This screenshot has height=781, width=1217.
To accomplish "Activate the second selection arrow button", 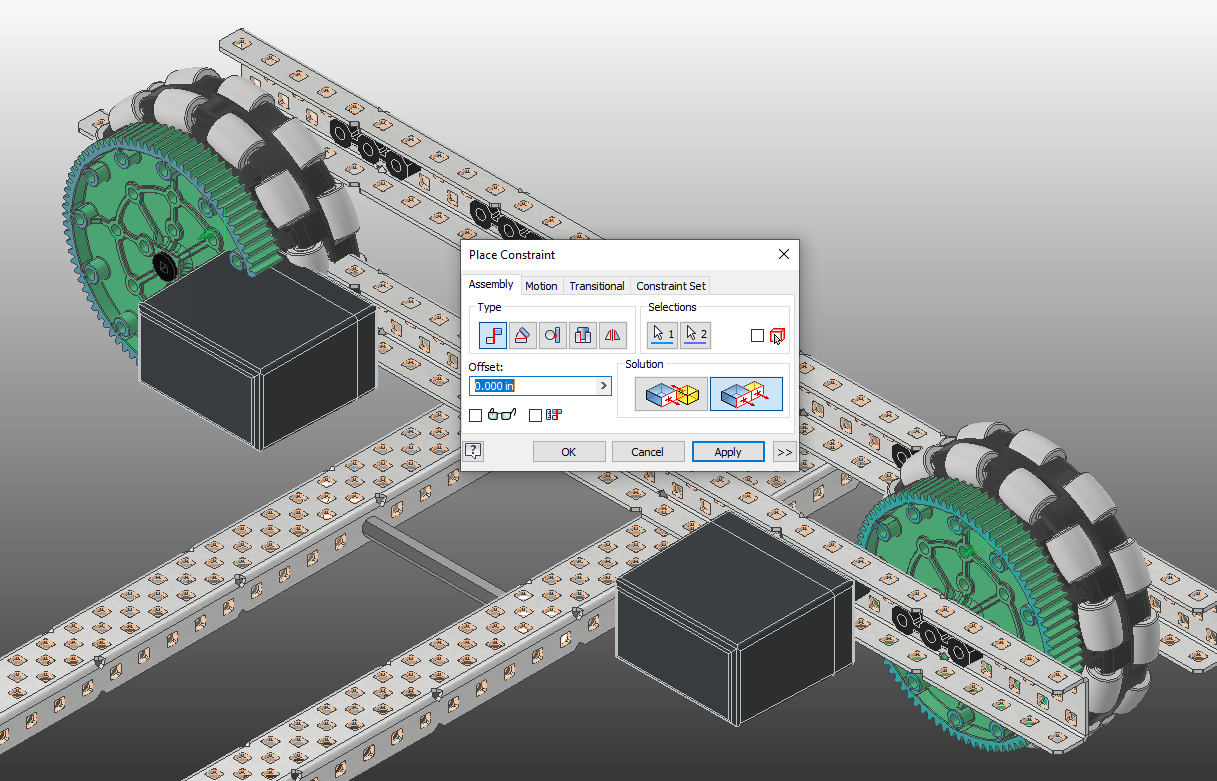I will coord(695,334).
